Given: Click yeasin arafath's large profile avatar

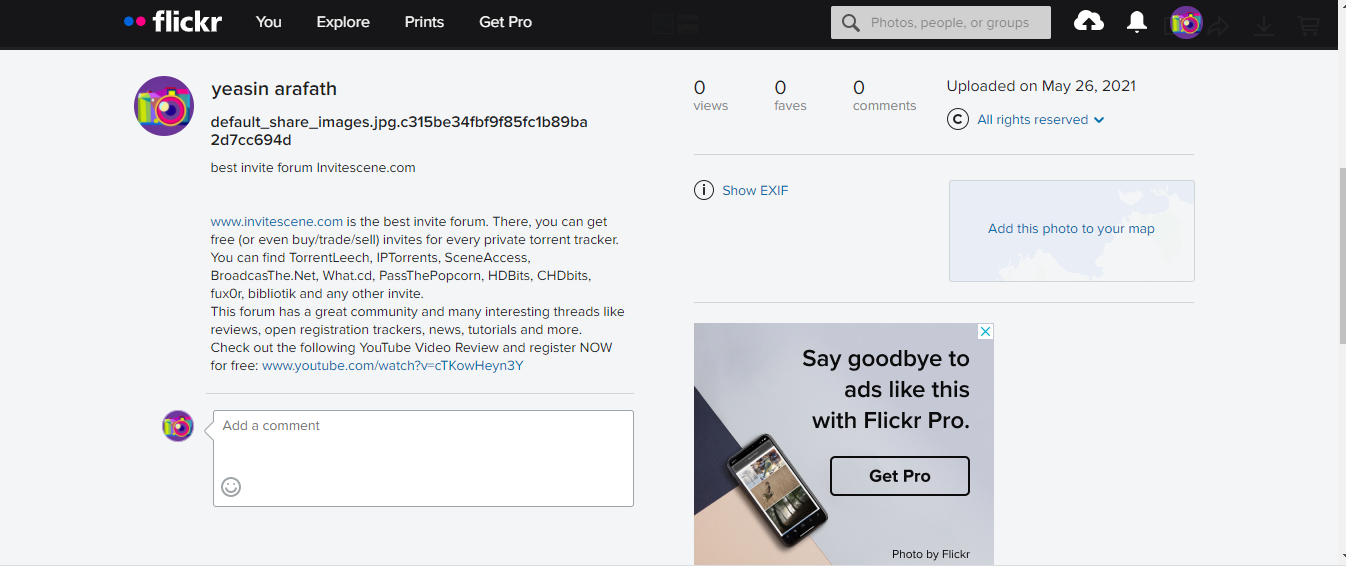Looking at the screenshot, I should pyautogui.click(x=164, y=106).
